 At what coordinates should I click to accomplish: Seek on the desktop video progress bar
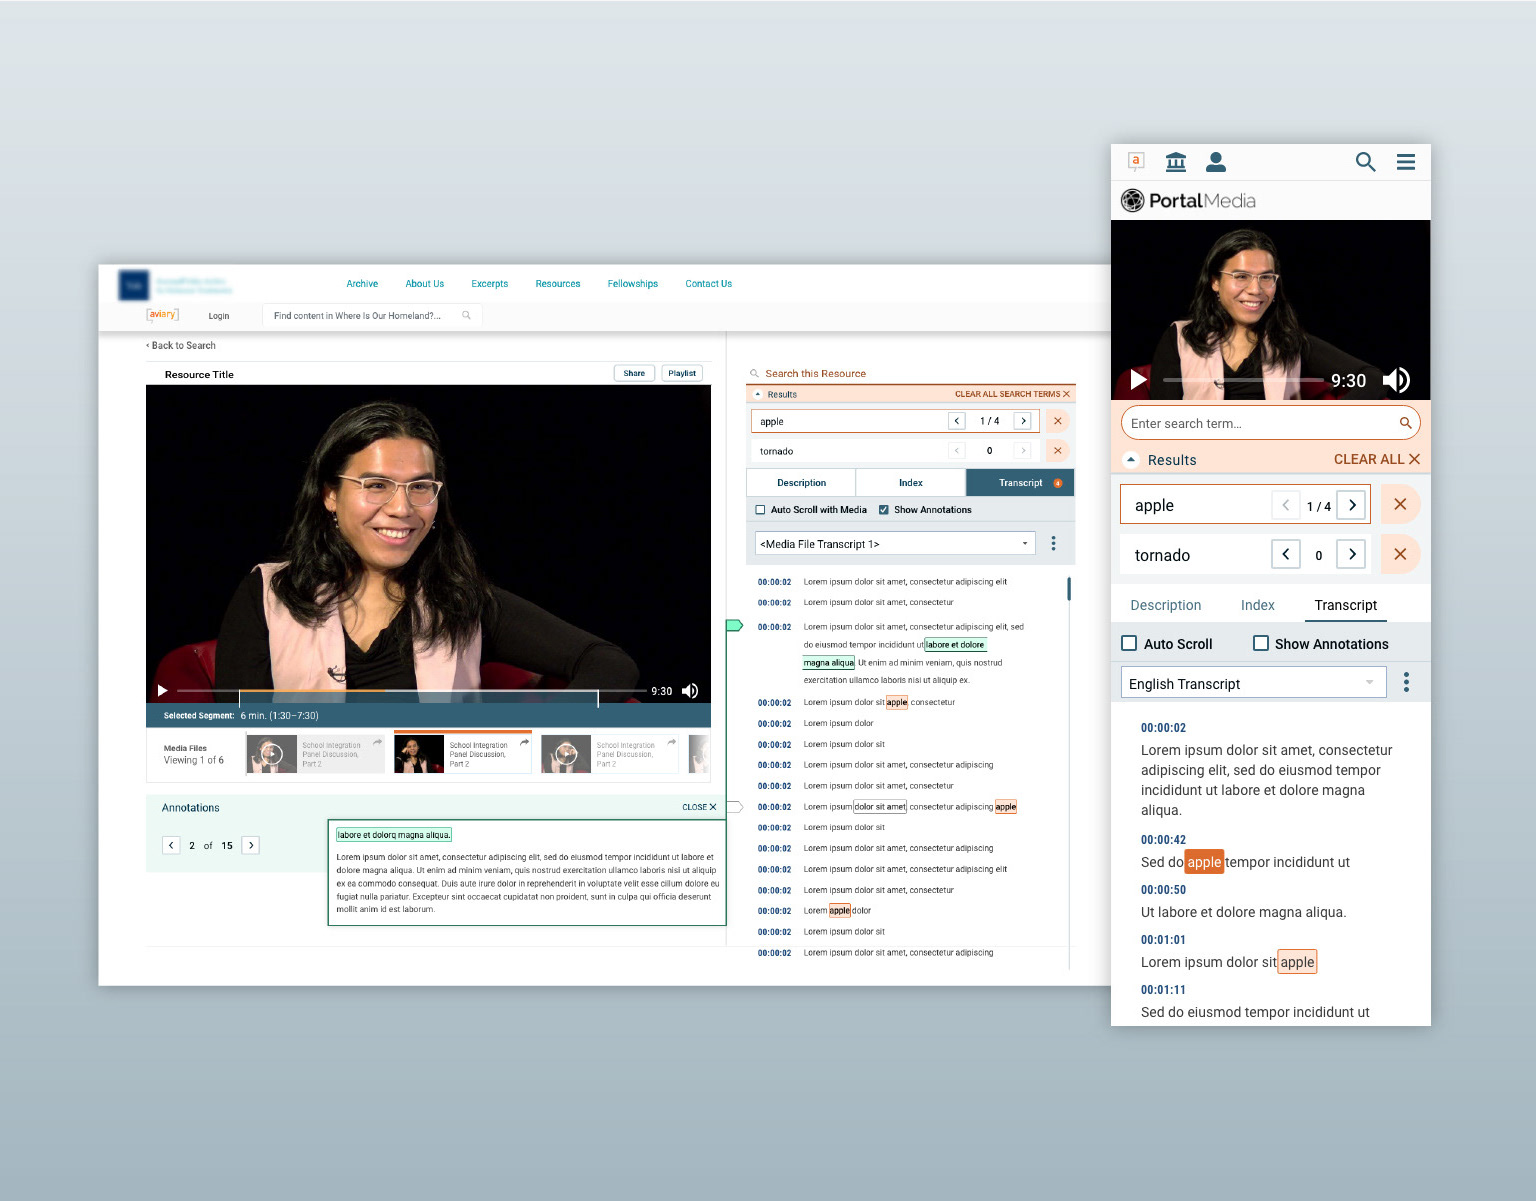pyautogui.click(x=411, y=691)
